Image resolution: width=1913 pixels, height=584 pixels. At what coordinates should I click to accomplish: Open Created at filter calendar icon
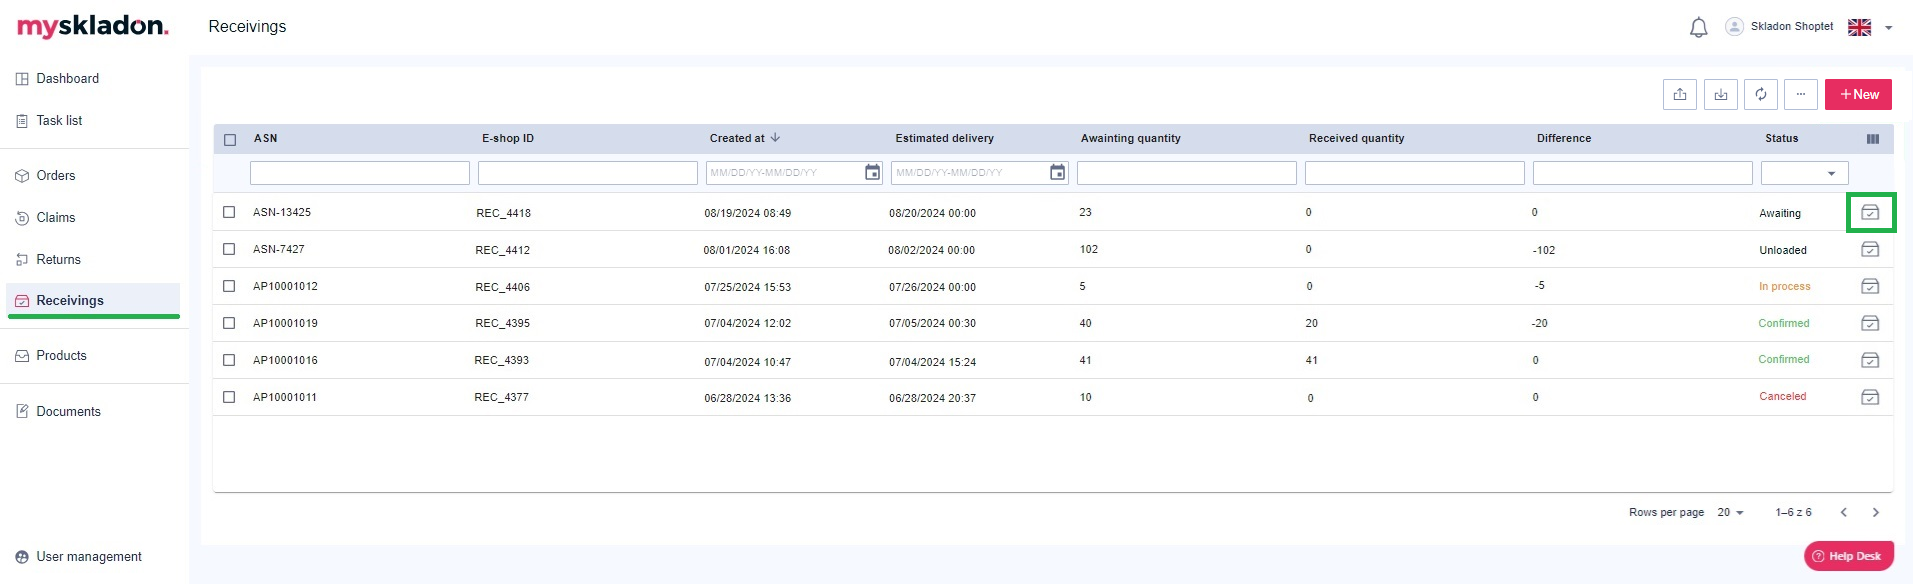(x=872, y=173)
